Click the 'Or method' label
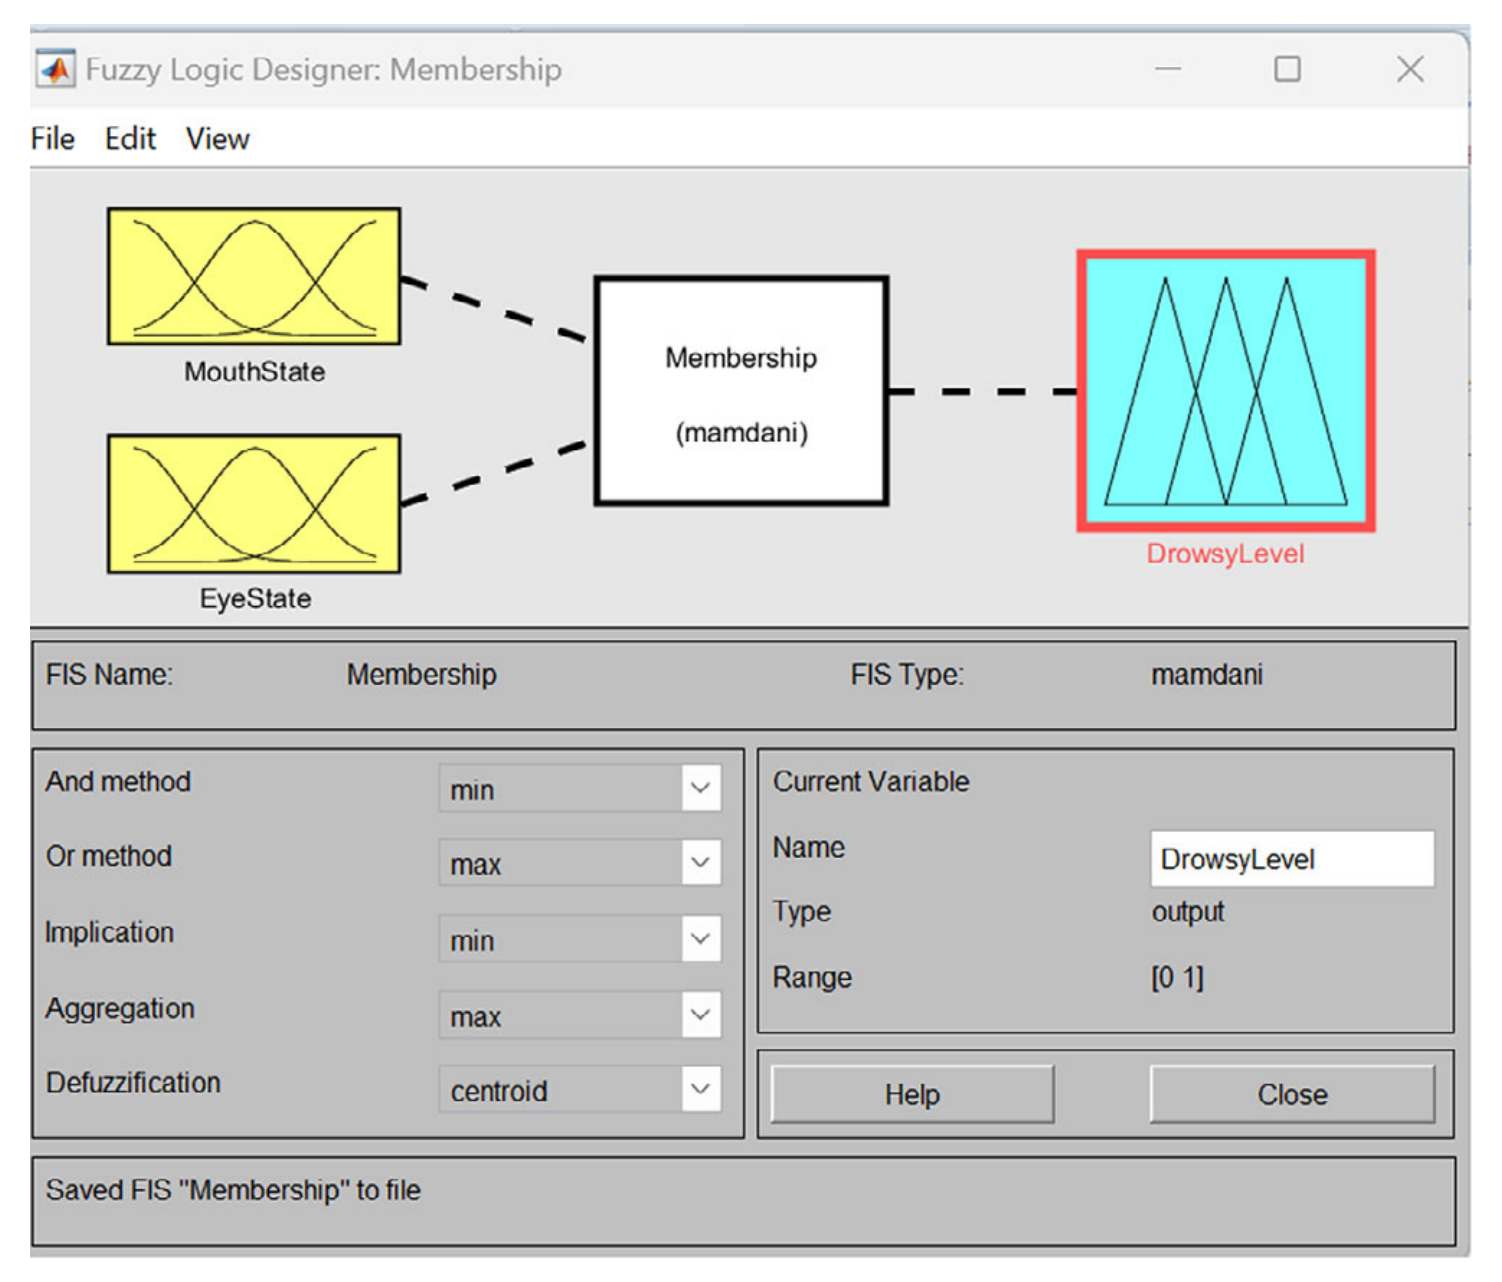The image size is (1502, 1282). pyautogui.click(x=109, y=857)
